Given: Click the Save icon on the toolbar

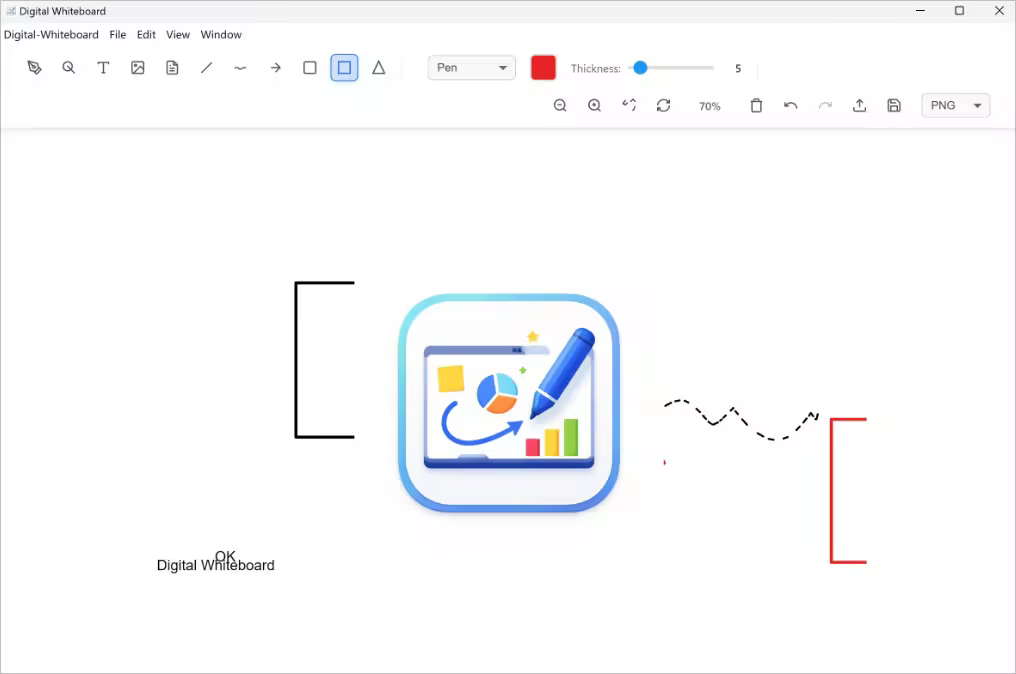Looking at the screenshot, I should tap(893, 105).
